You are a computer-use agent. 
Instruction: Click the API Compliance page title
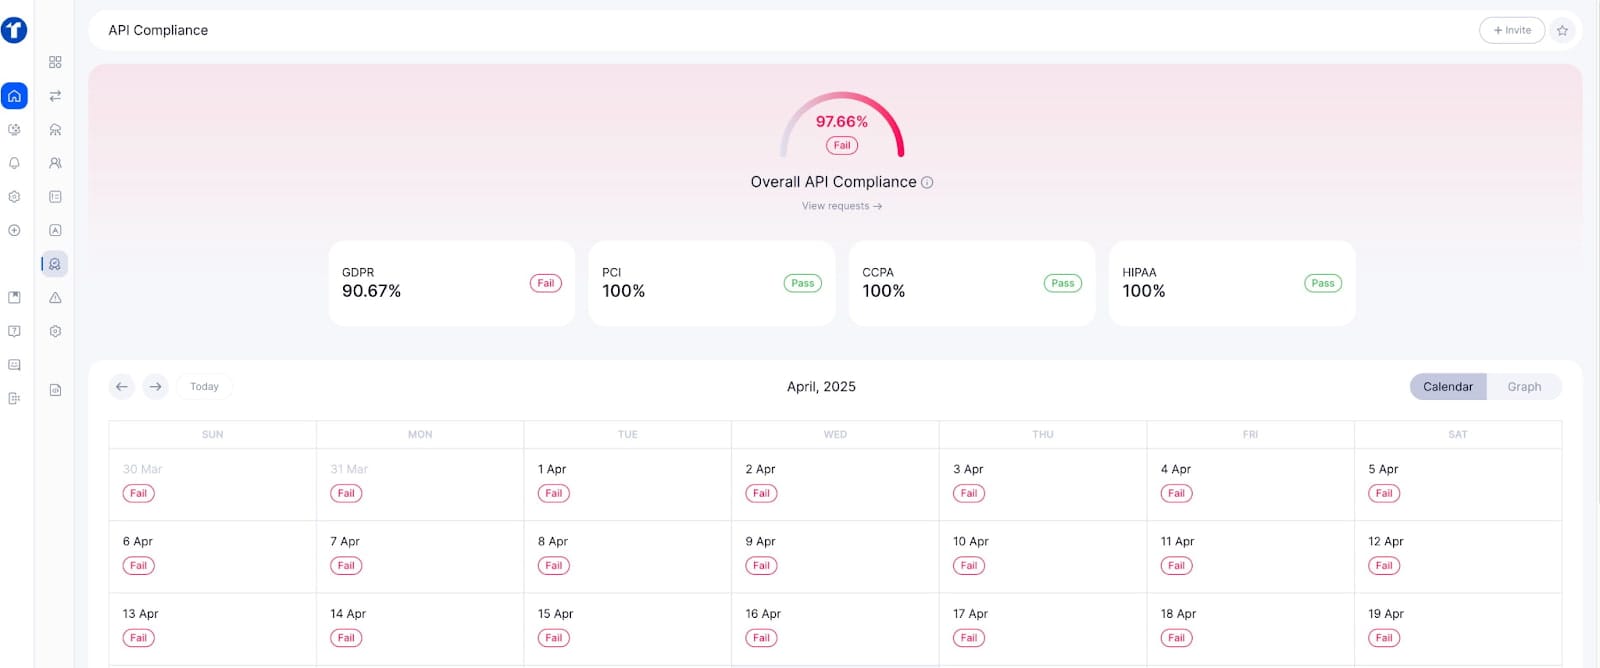pos(158,30)
